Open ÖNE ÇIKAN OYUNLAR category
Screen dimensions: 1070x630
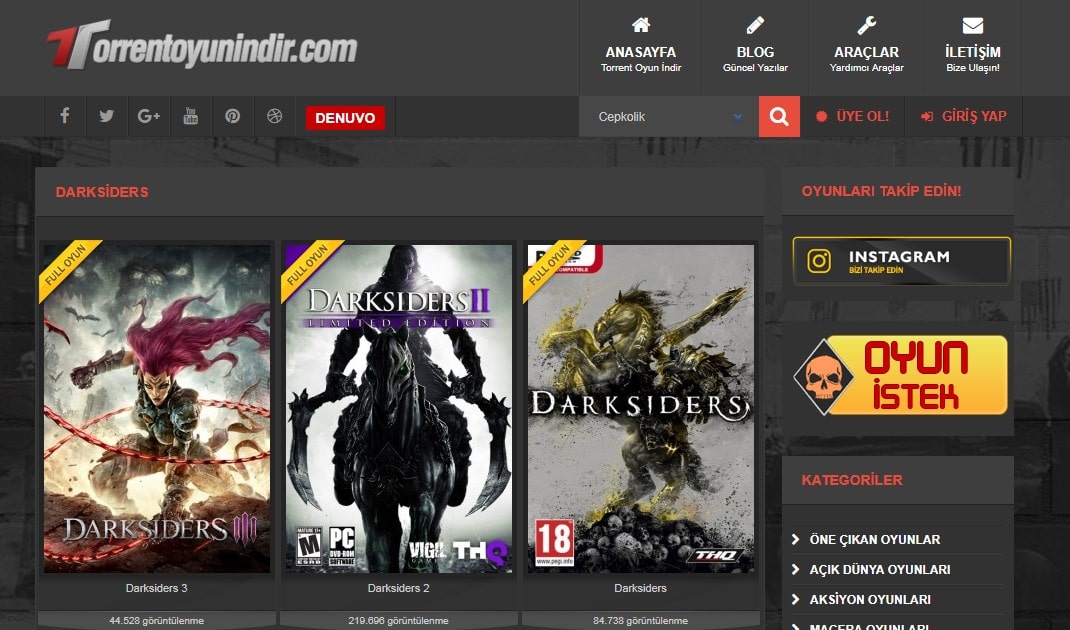875,539
